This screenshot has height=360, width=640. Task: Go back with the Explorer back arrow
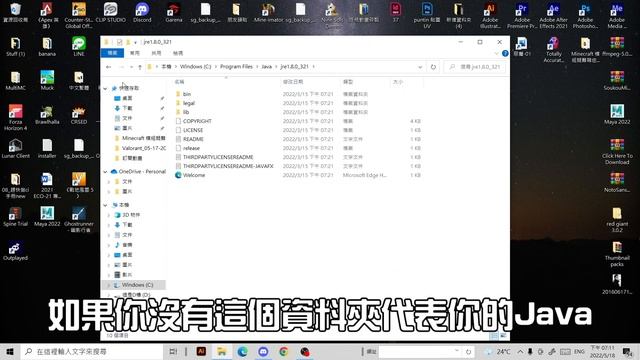click(x=109, y=67)
